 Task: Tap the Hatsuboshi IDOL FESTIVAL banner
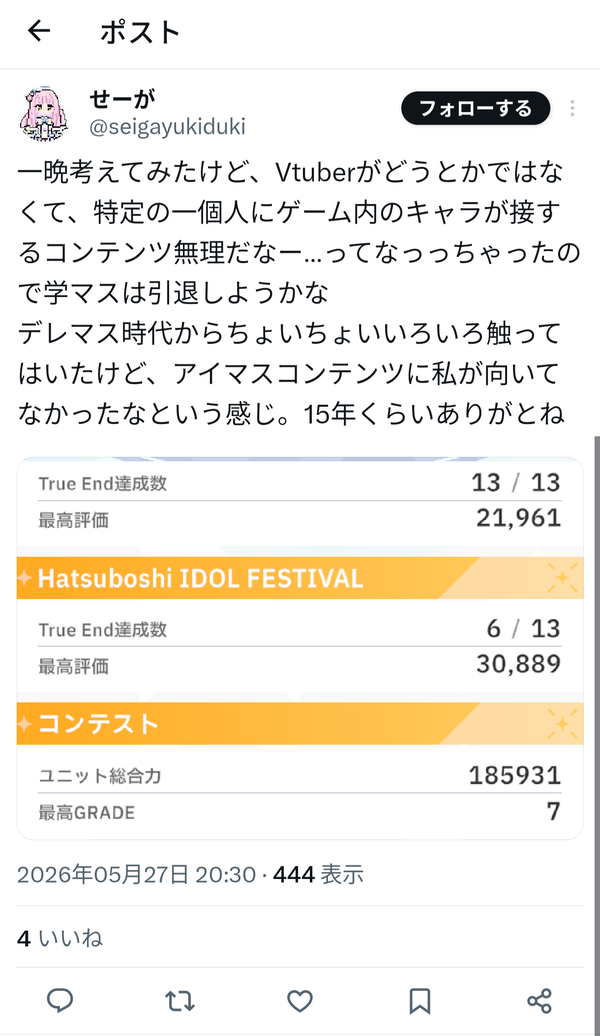point(300,578)
